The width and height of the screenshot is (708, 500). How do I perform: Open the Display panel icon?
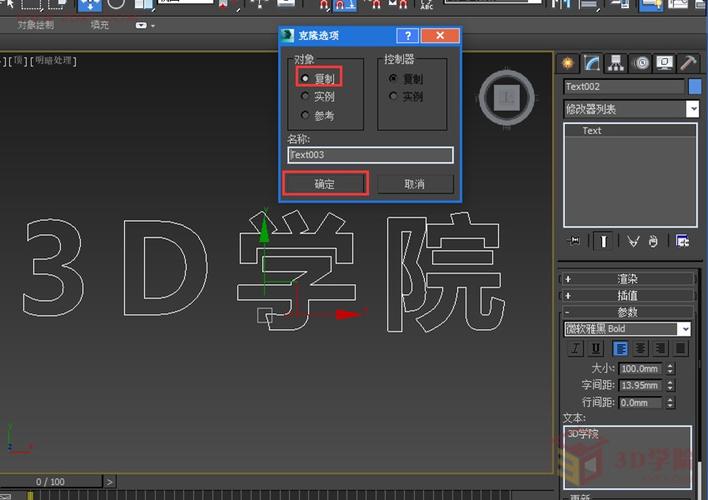664,63
